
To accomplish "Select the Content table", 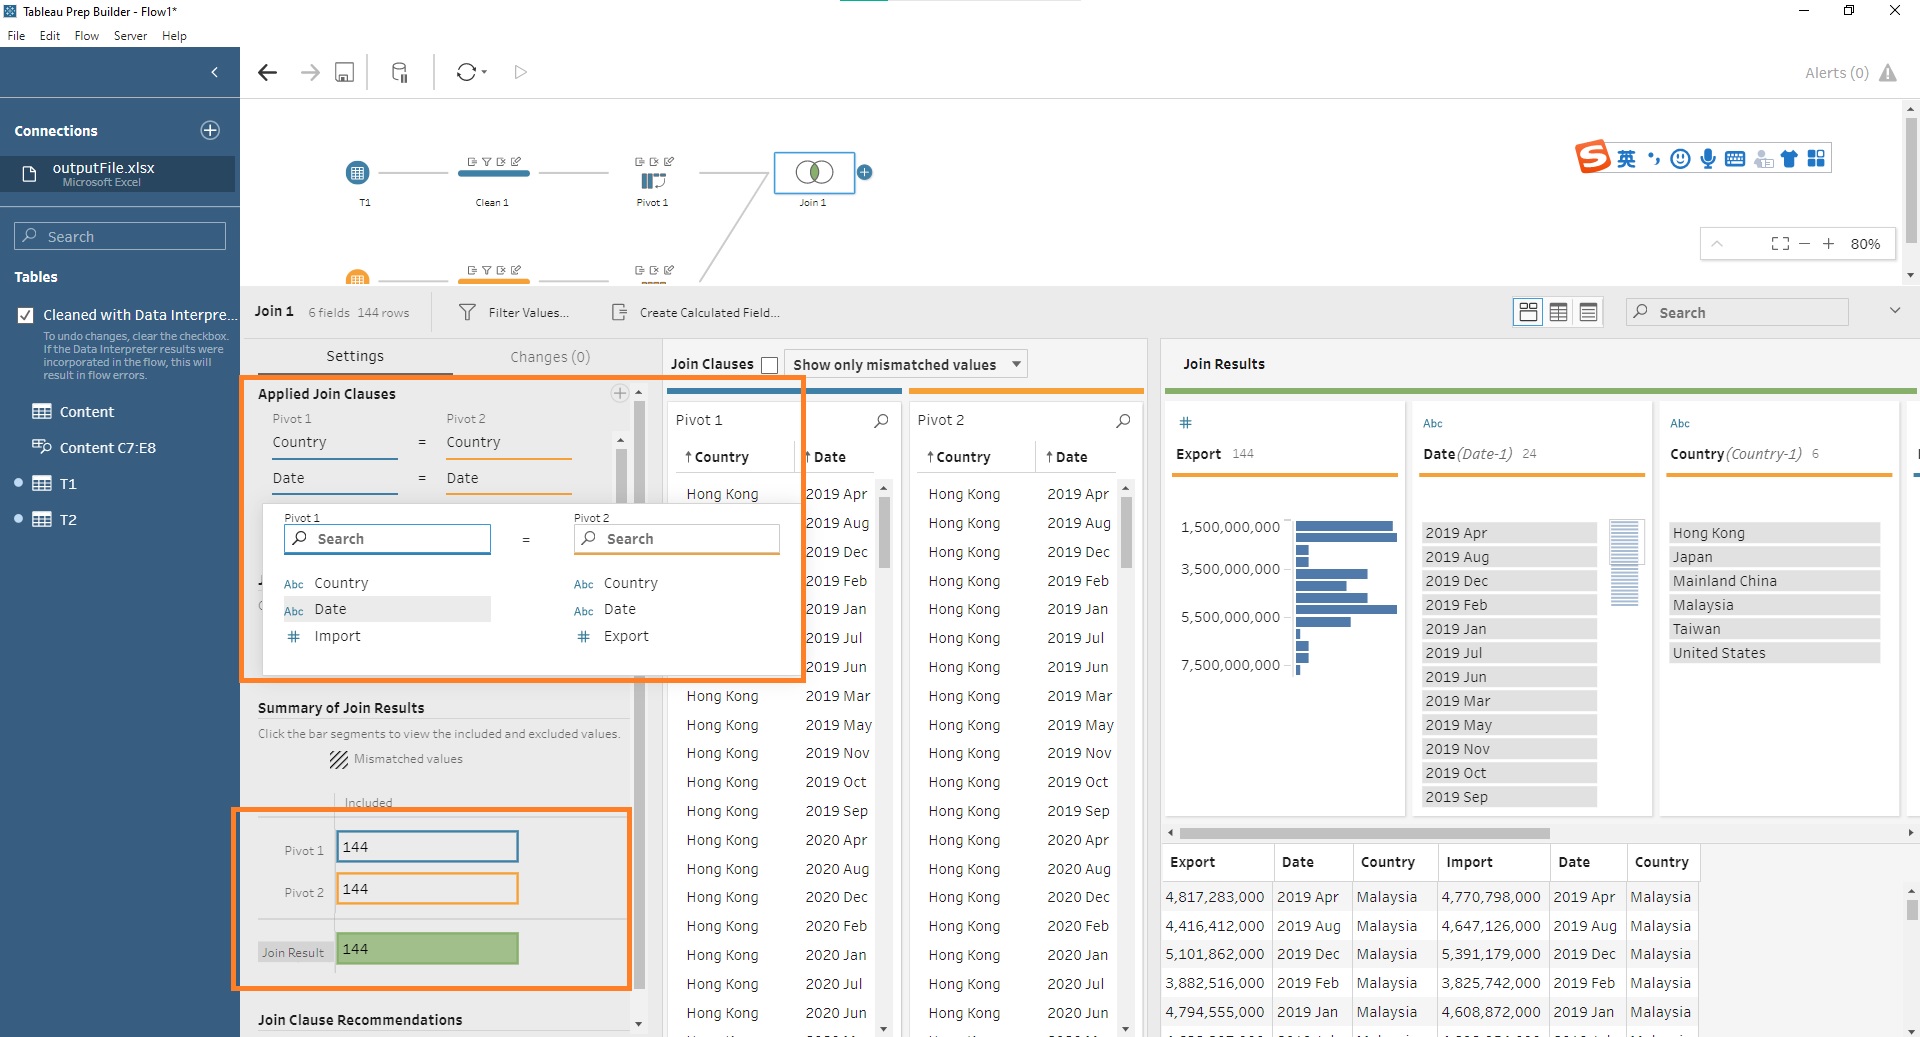I will 86,412.
